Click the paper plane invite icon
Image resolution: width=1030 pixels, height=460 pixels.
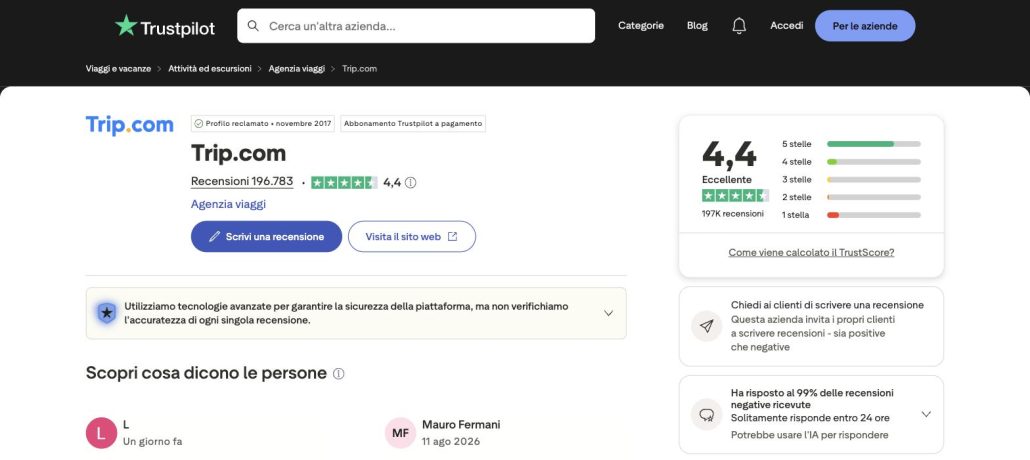pyautogui.click(x=707, y=326)
